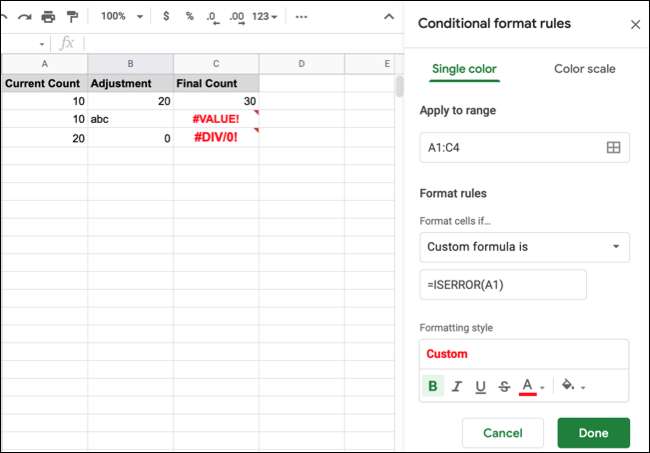Apply italic in formatting style

[x=456, y=386]
